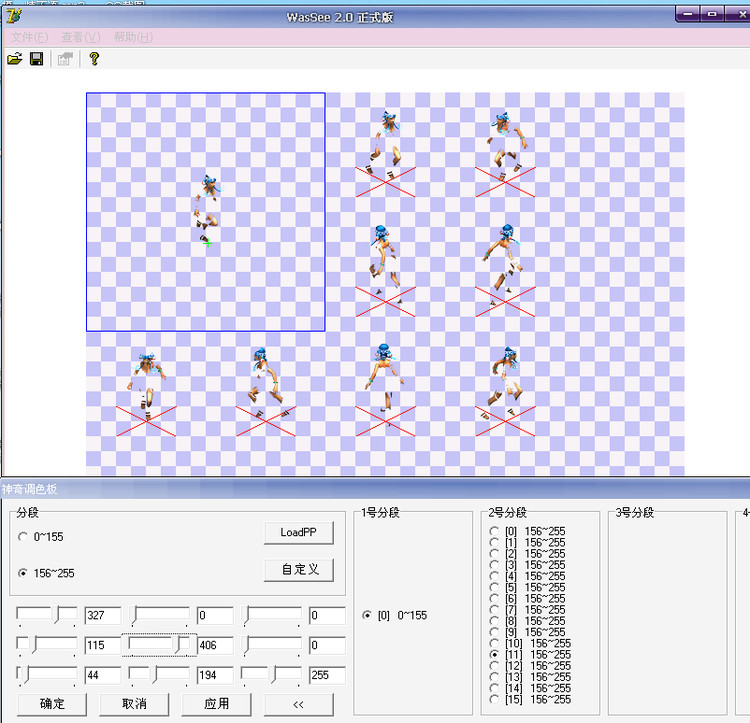Open help via question mark icon
The width and height of the screenshot is (750, 723).
(94, 59)
